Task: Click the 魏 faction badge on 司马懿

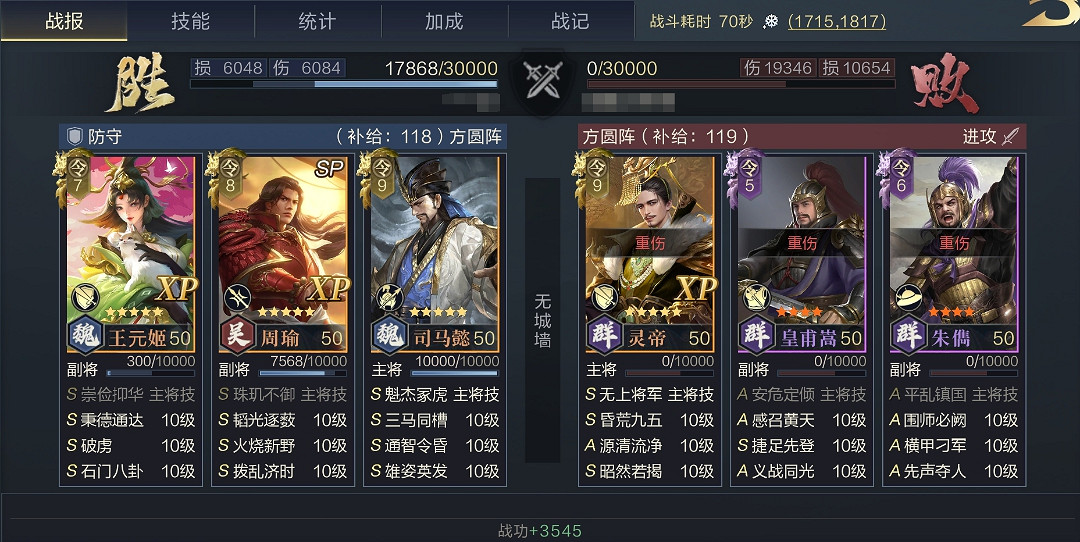Action: point(390,335)
